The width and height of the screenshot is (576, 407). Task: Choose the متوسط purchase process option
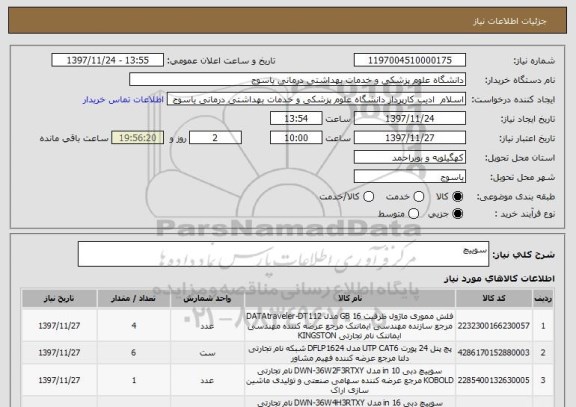pos(413,213)
